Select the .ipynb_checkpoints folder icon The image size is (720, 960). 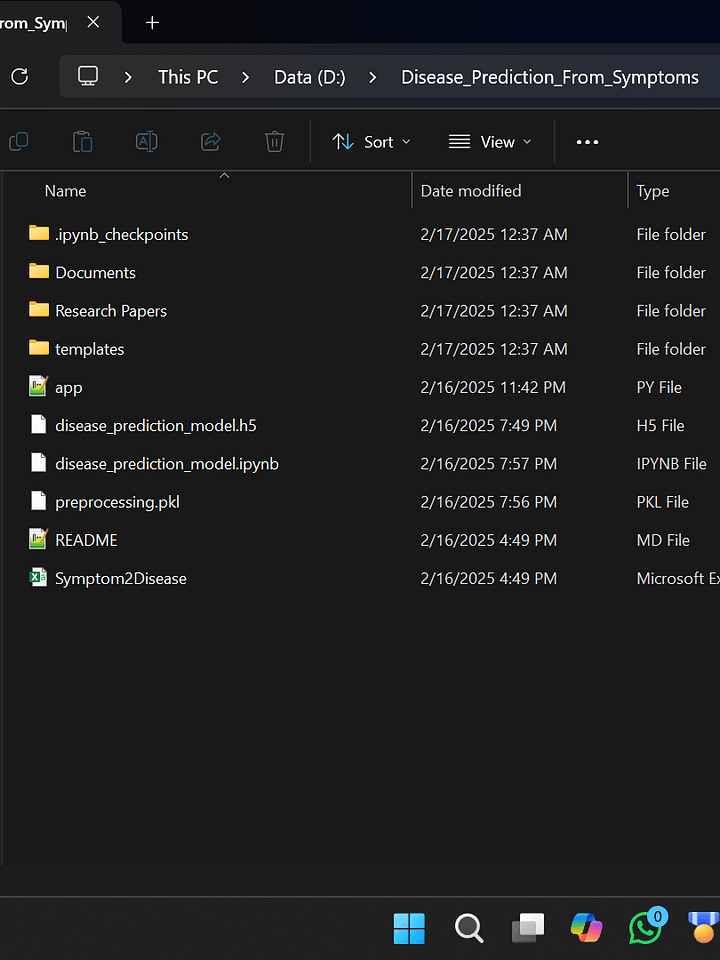point(39,233)
